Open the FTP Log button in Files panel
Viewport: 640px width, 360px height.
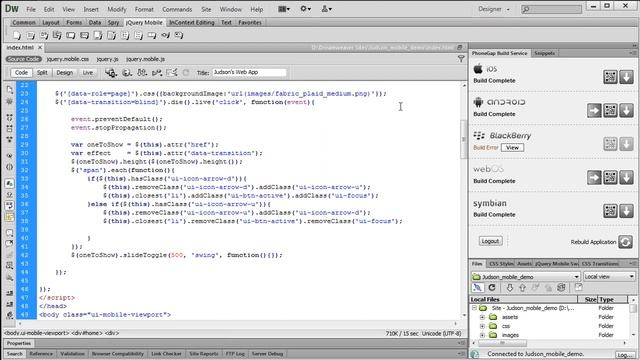point(624,355)
